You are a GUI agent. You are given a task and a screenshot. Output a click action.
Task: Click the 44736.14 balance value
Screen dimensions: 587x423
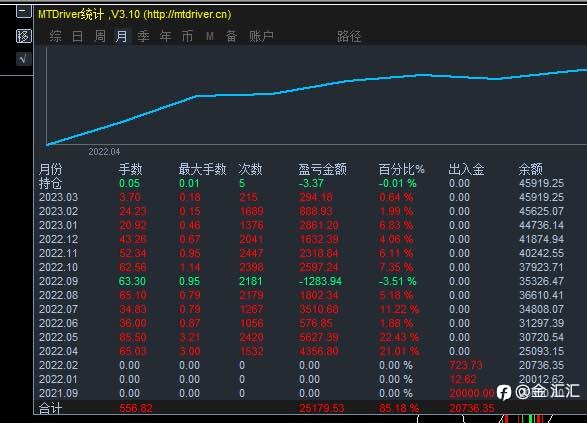pos(541,225)
